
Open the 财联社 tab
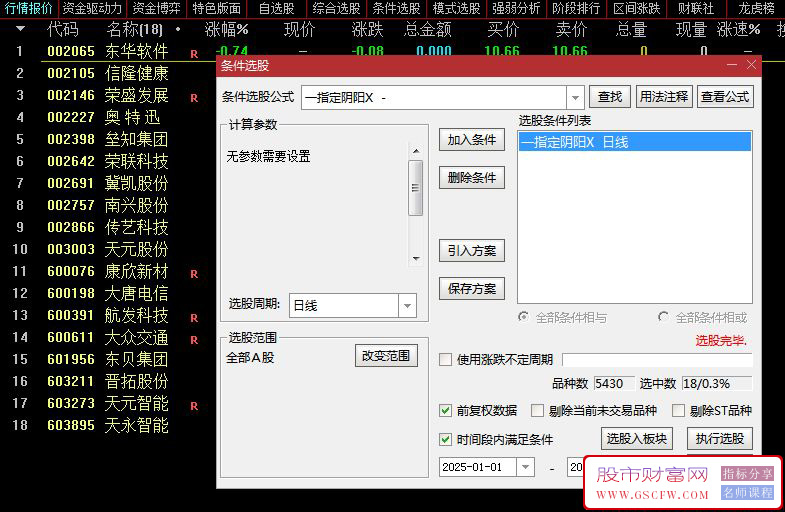point(696,9)
